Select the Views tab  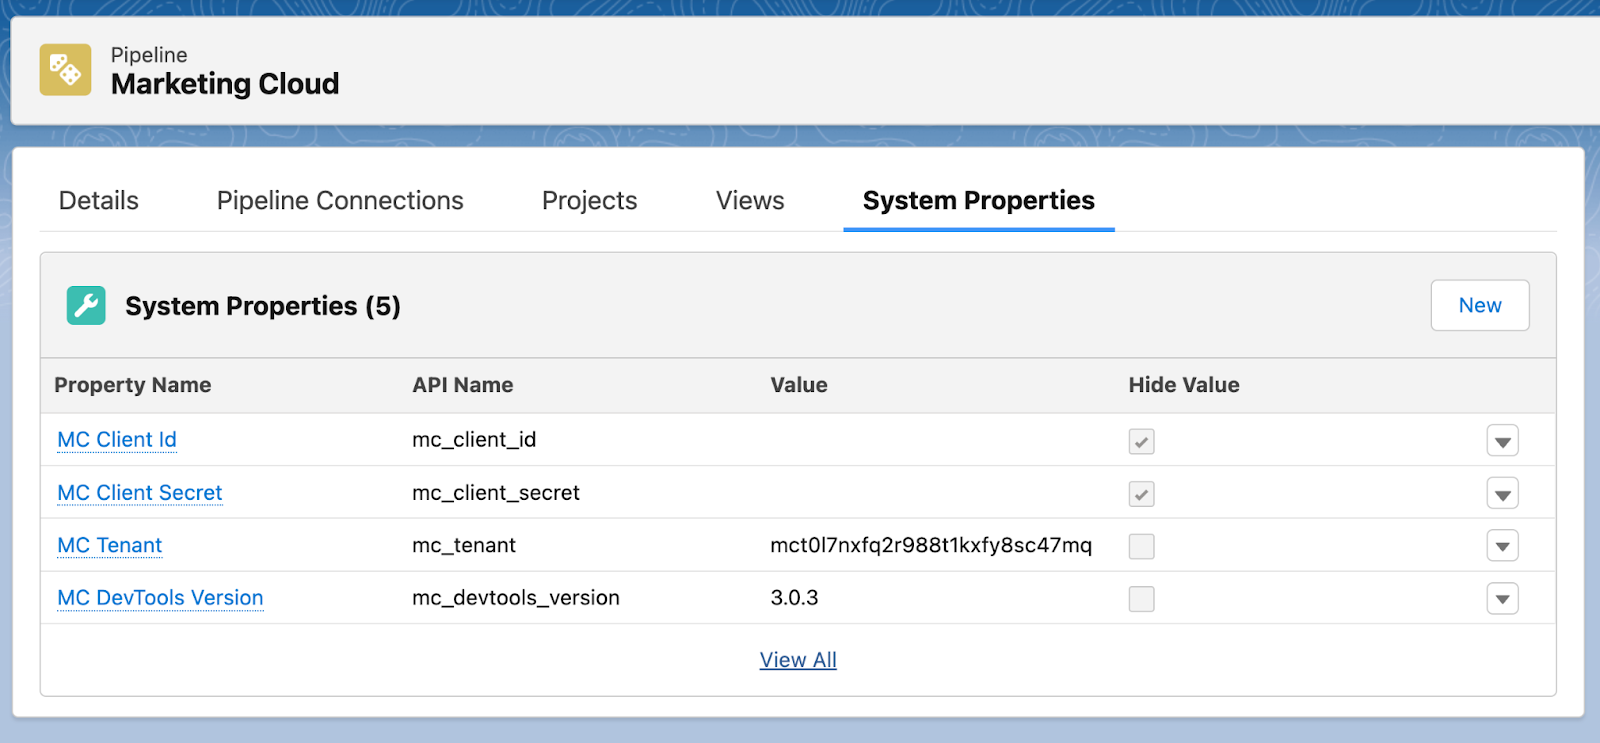click(x=750, y=201)
